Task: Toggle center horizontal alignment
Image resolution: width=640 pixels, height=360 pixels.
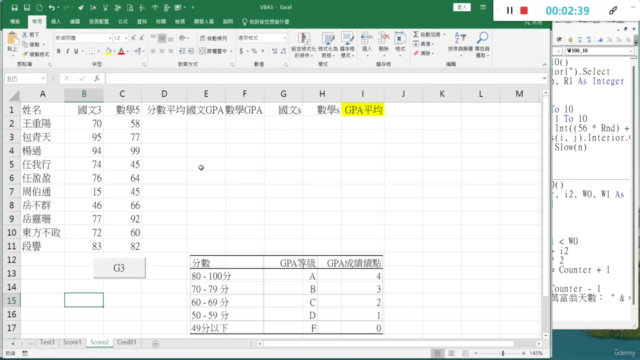Action: point(162,51)
